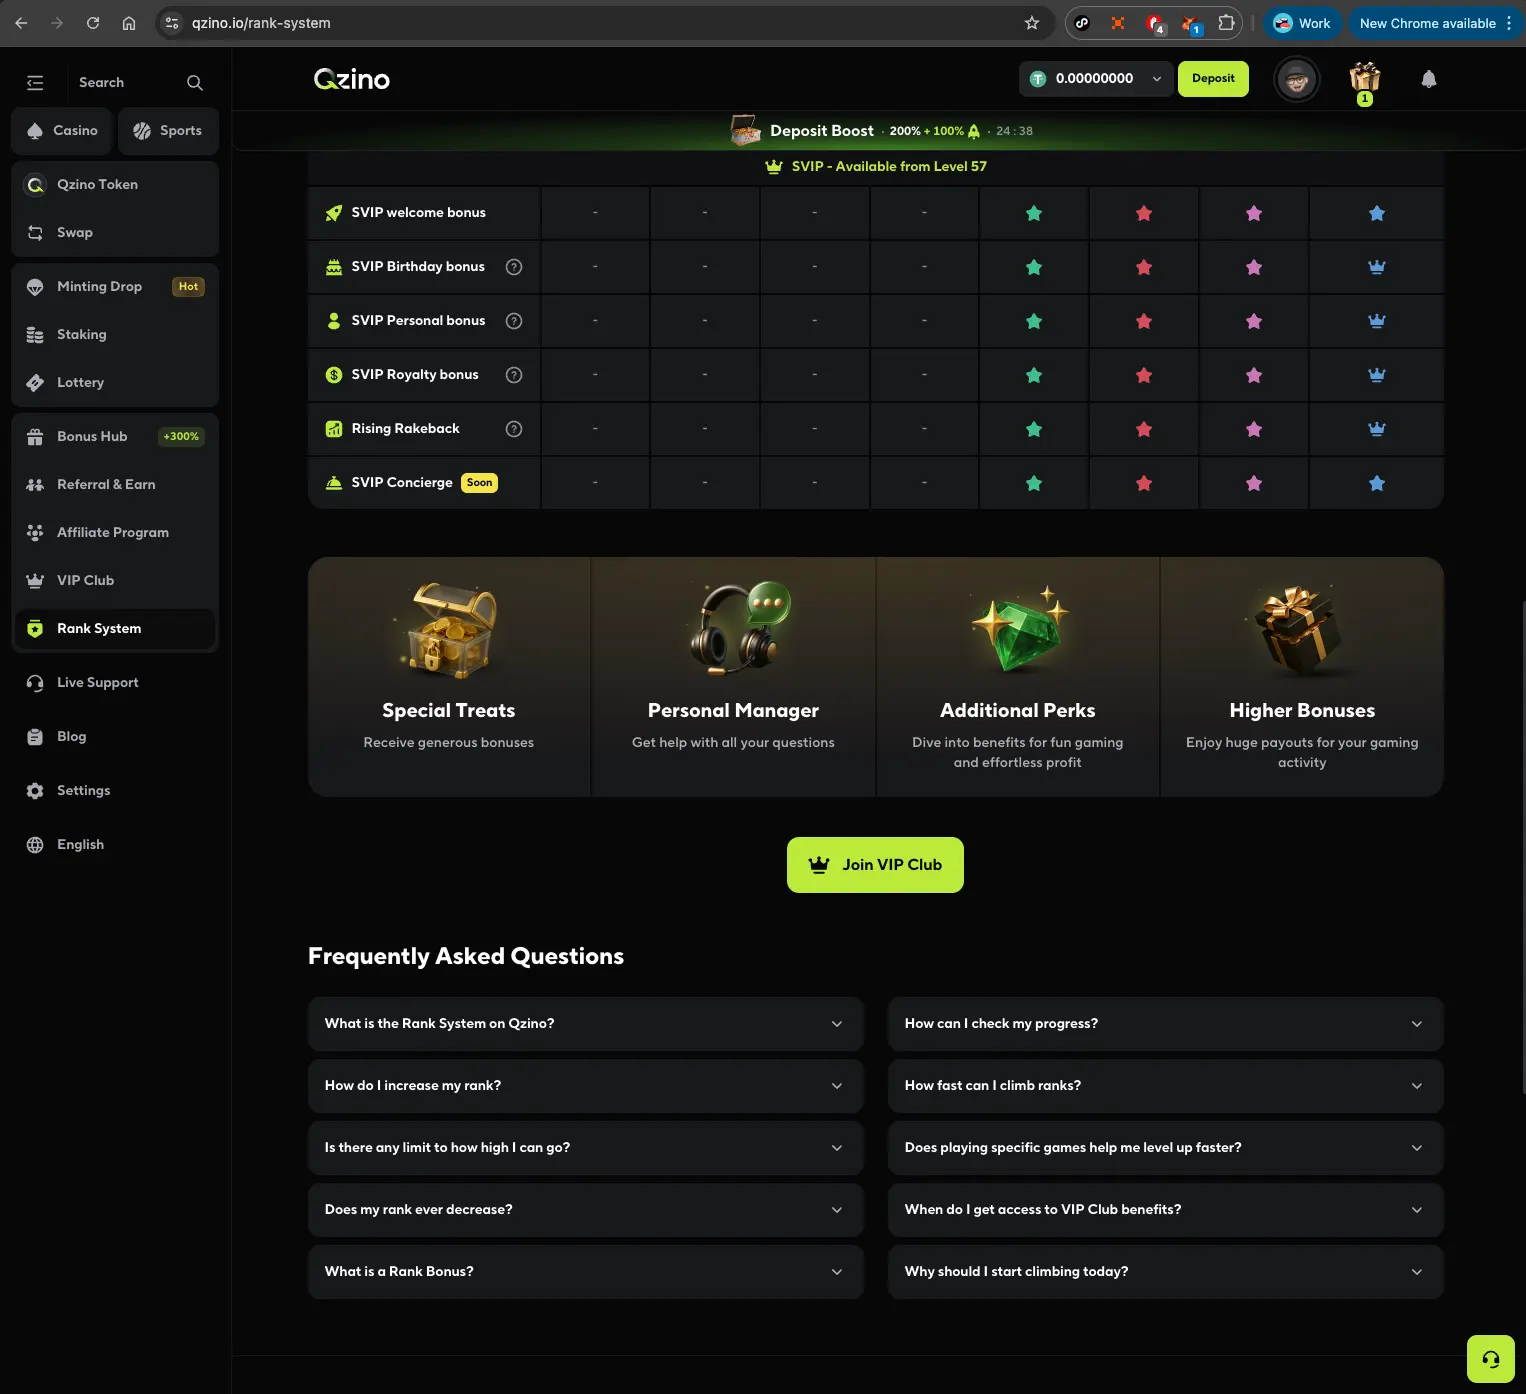Click the help icon beside SVIP Personal bonus
1526x1394 pixels.
[514, 321]
